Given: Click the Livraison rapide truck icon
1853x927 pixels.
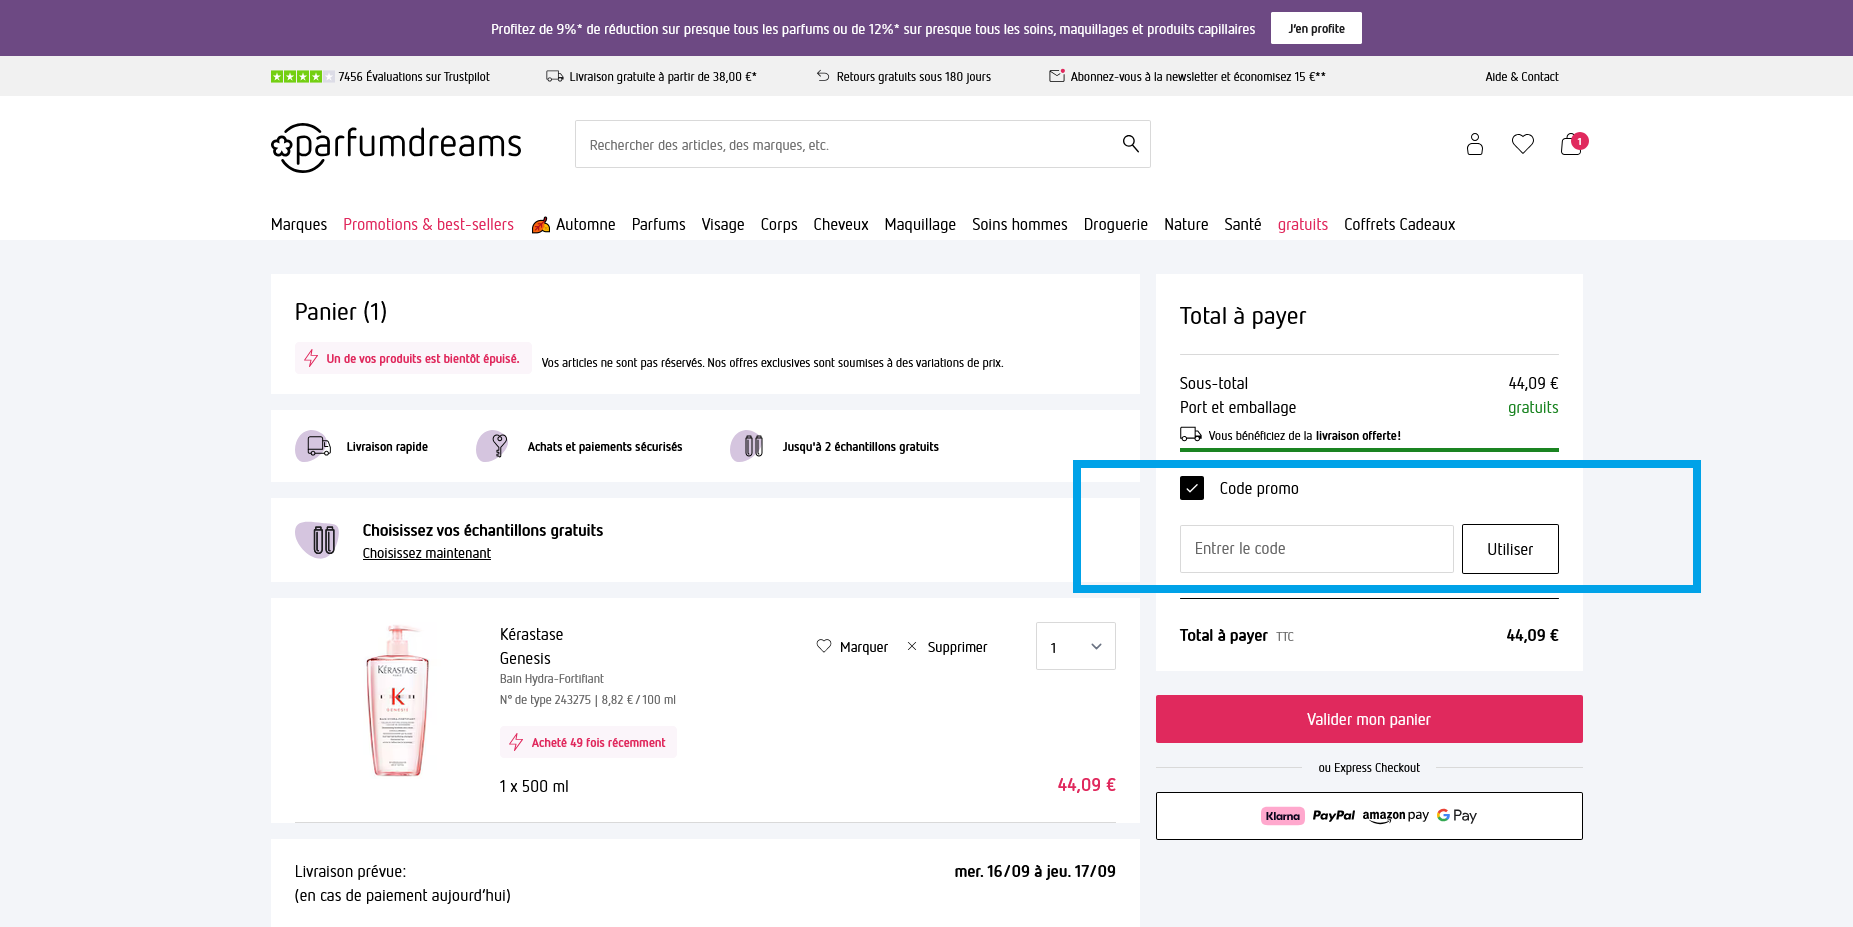Looking at the screenshot, I should 314,446.
